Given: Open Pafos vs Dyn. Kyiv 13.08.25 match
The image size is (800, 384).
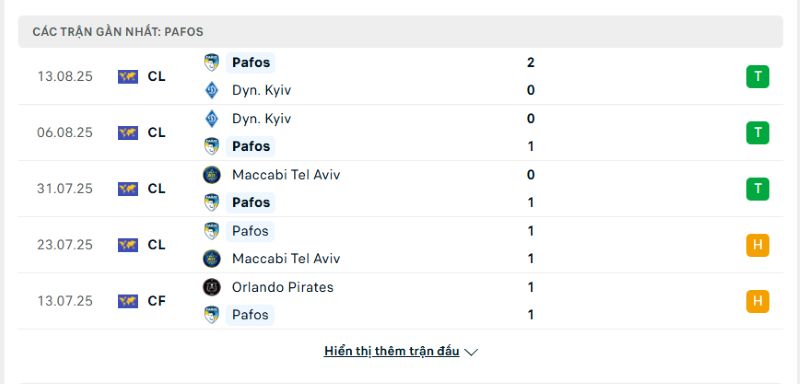Looking at the screenshot, I should pos(400,76).
